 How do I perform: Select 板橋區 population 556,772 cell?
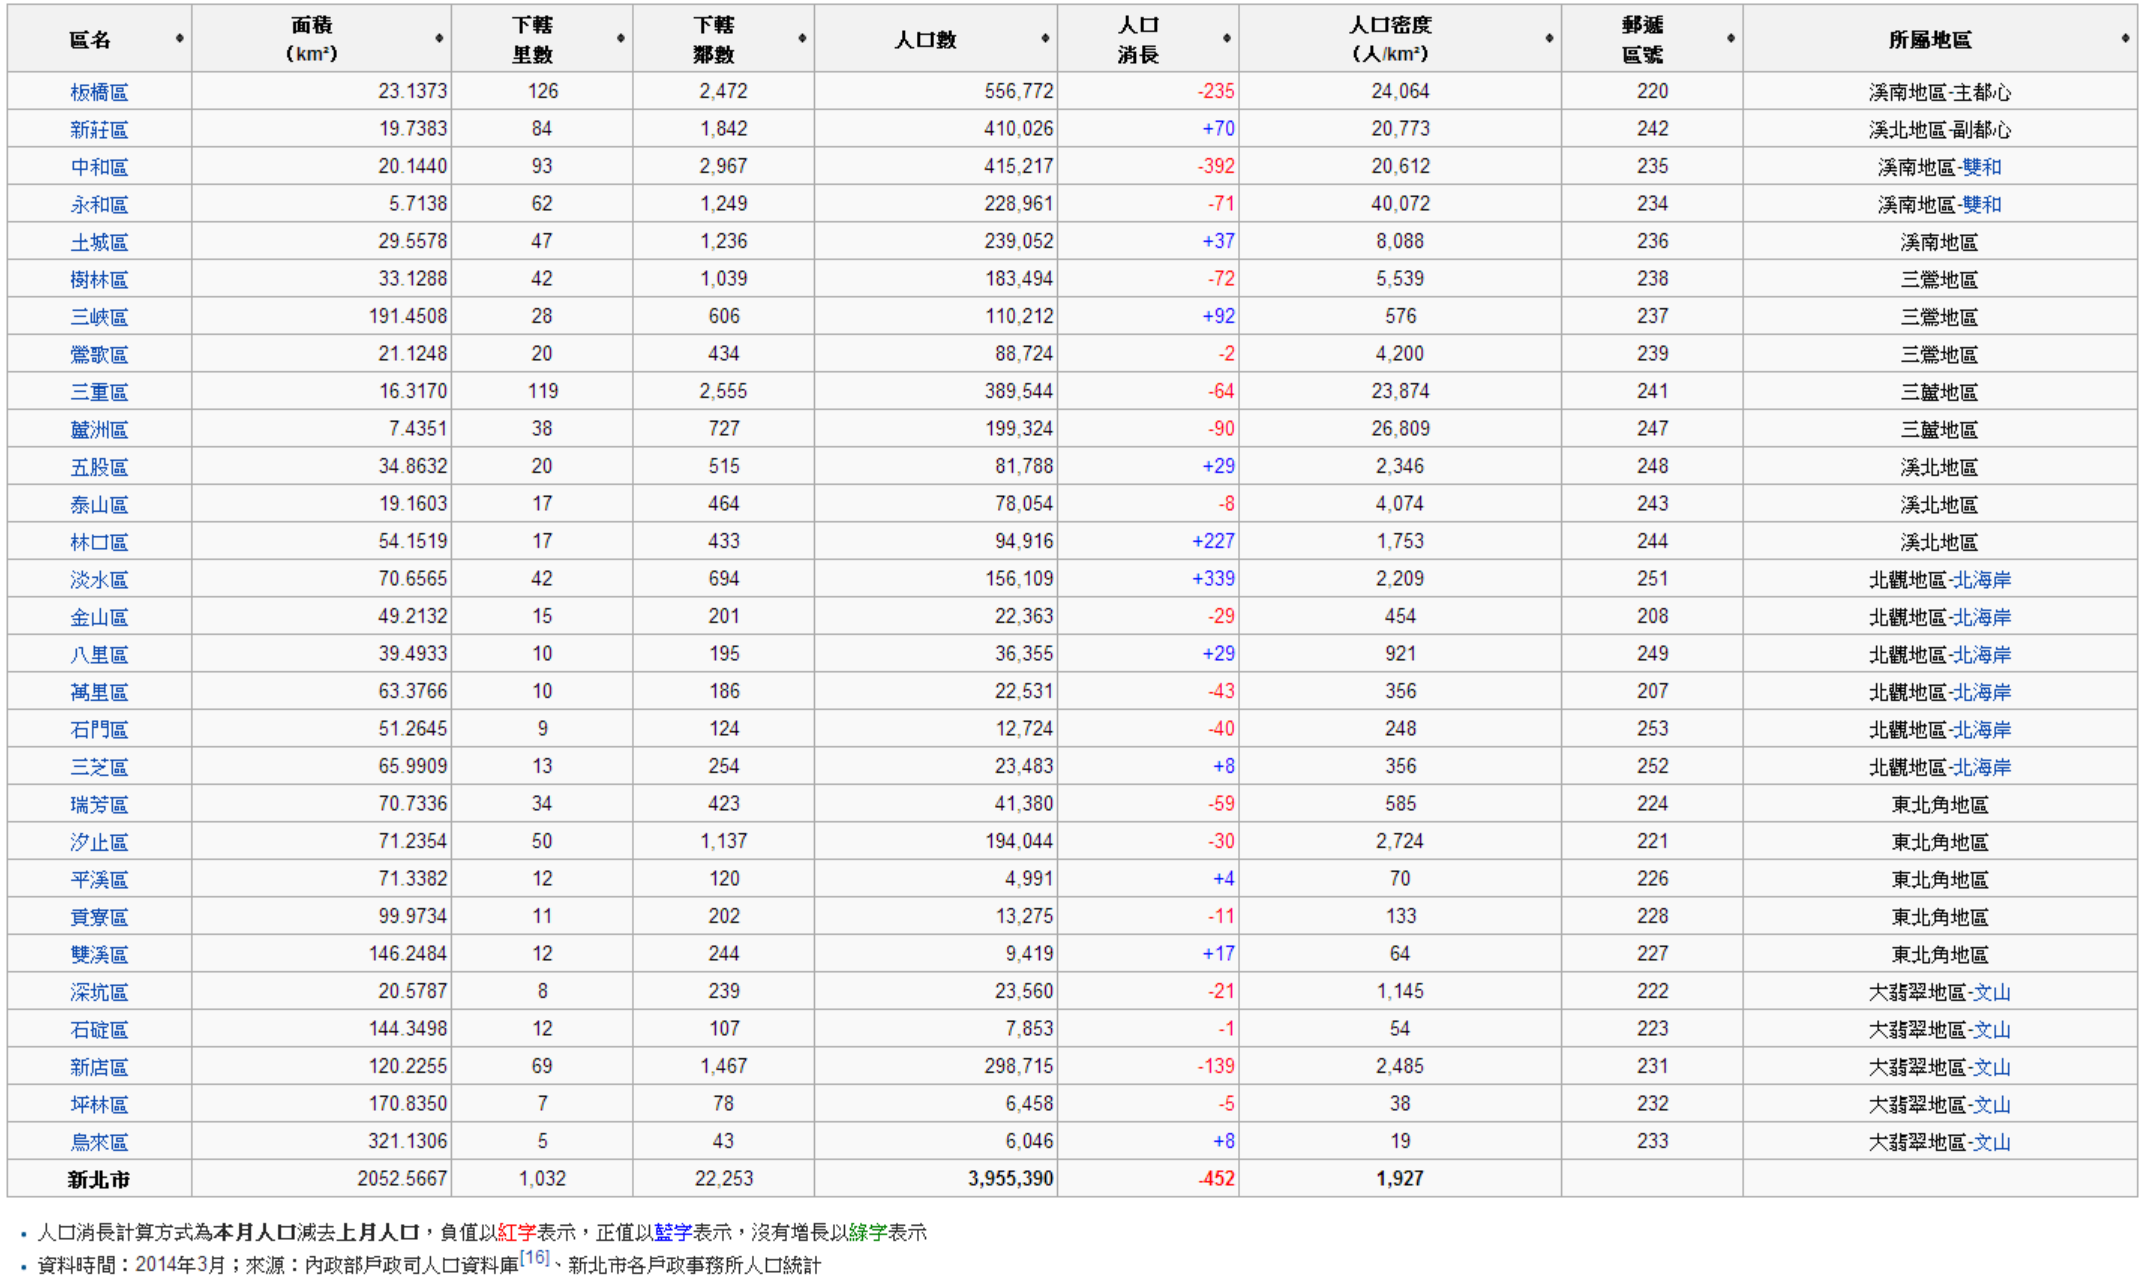click(x=936, y=91)
